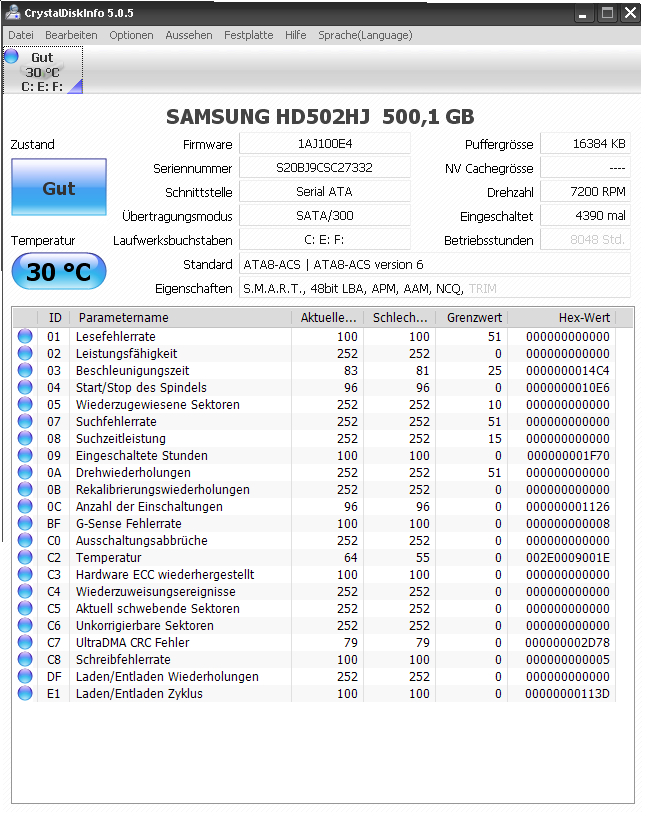Viewport: 652px width, 822px height.
Task: Click the status orb for G-Sense Fehlerrate
Action: tap(25, 523)
